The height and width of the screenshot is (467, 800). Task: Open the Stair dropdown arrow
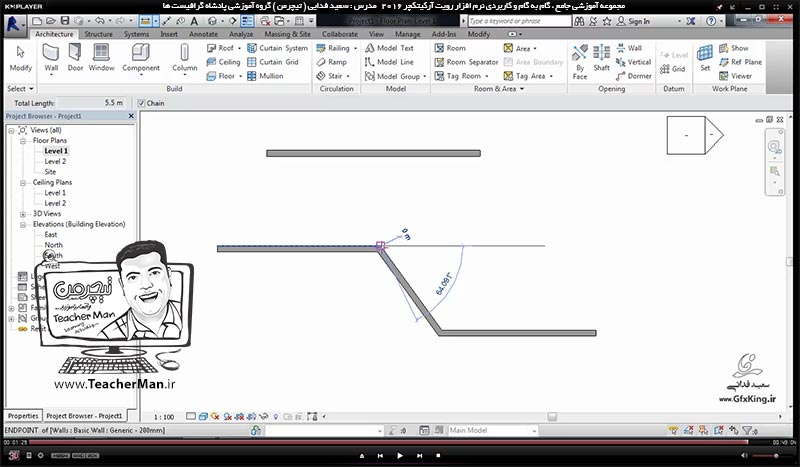click(x=348, y=76)
